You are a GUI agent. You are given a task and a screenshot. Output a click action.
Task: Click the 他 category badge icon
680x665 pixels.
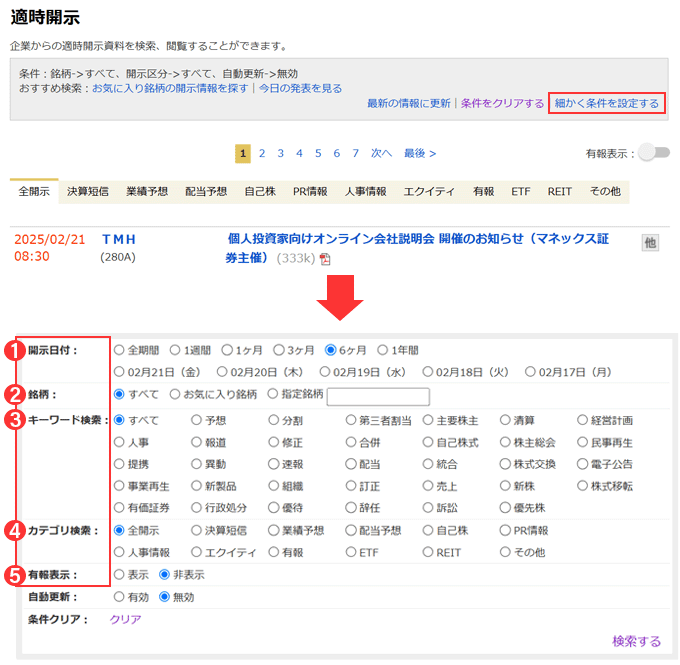coord(650,243)
